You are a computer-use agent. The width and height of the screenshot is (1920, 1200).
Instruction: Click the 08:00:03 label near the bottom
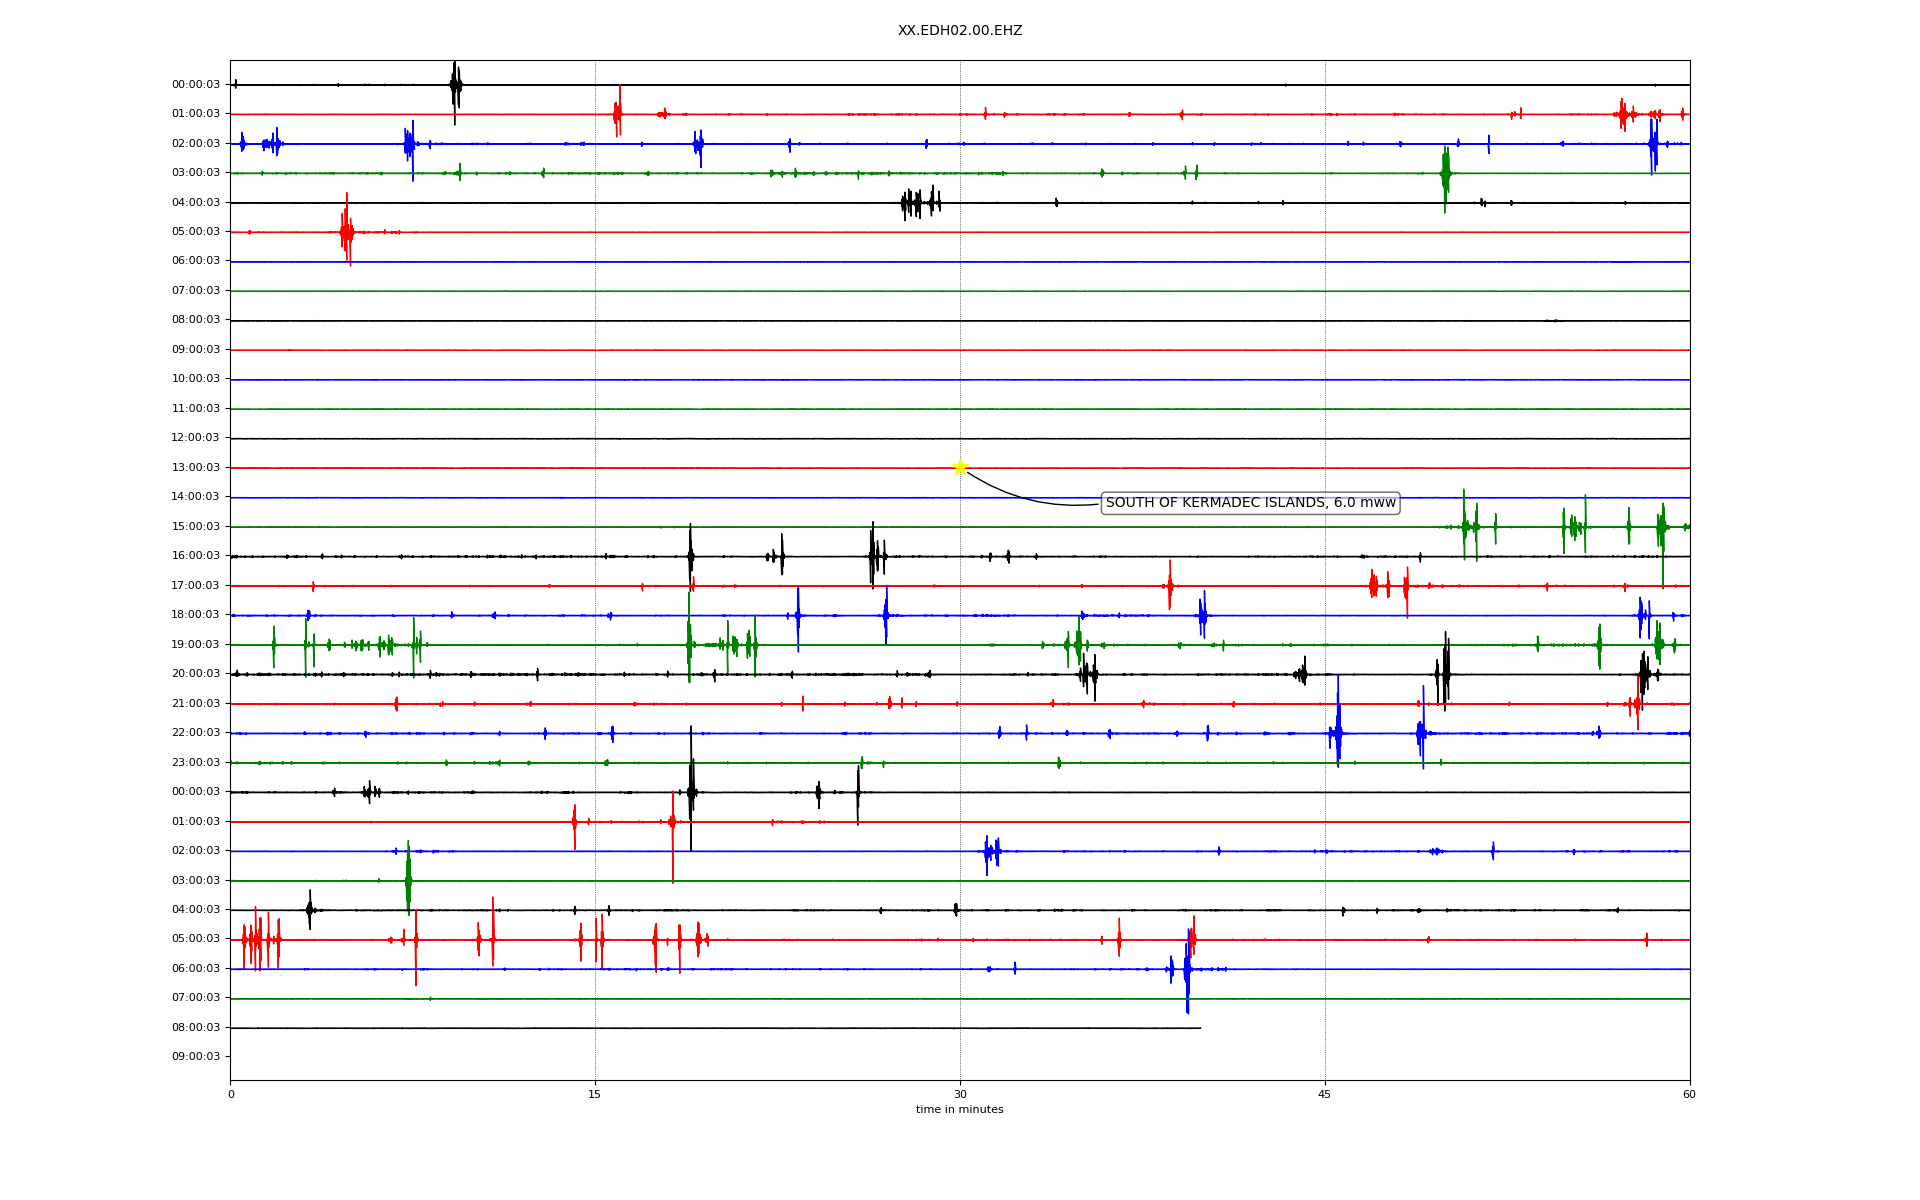[x=196, y=1027]
